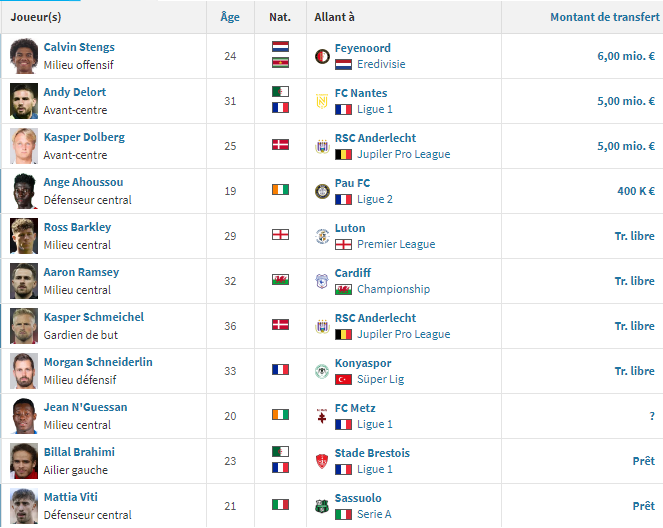Click the Sassuolo club crest icon
Image resolution: width=663 pixels, height=528 pixels.
[322, 506]
